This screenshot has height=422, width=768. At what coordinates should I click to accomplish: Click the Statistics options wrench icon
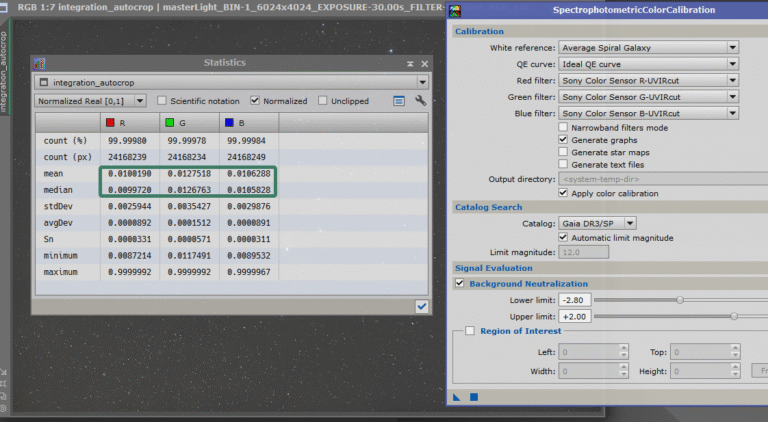(421, 101)
